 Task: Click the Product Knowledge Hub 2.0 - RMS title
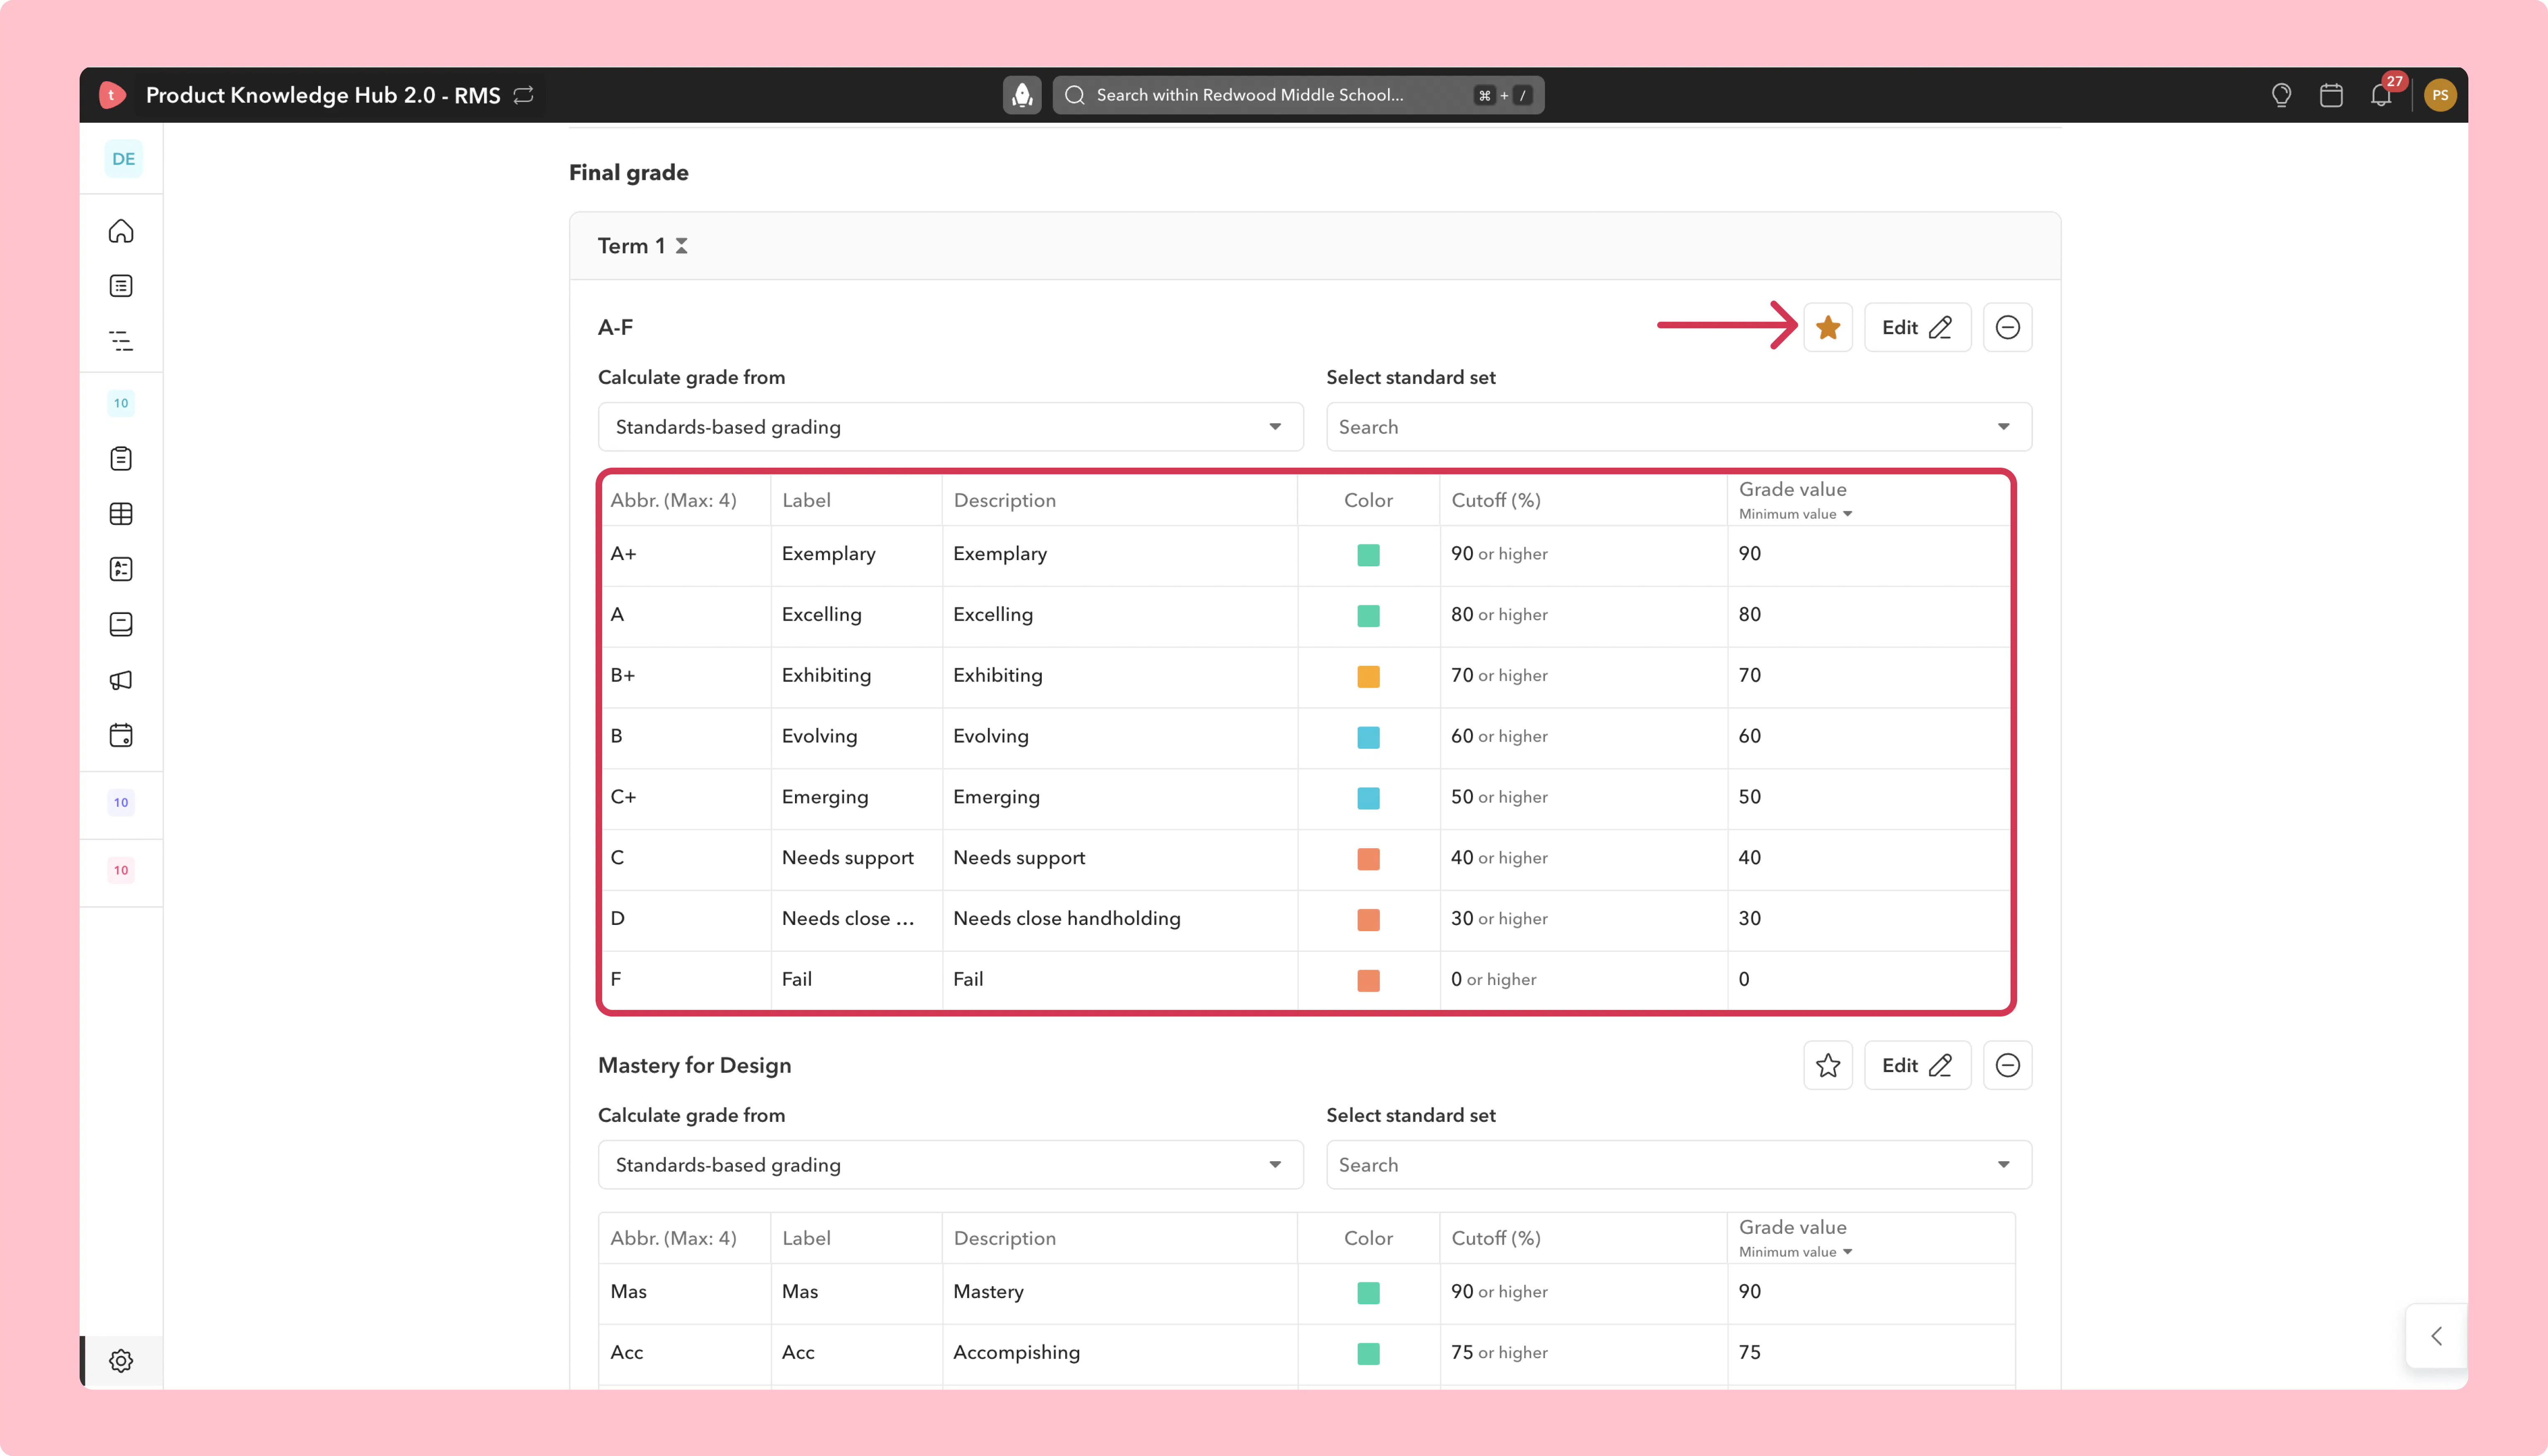323,95
